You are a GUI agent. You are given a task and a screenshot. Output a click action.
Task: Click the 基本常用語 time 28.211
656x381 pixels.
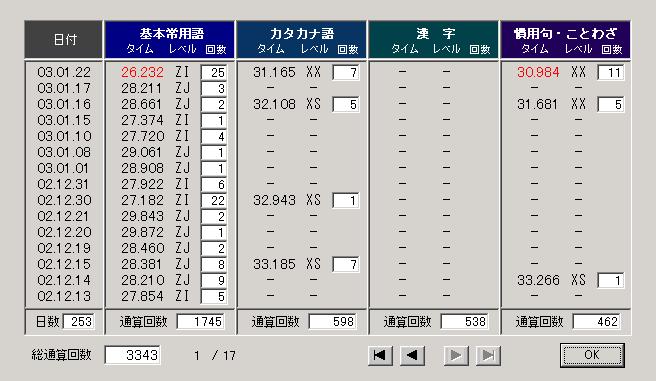click(142, 88)
